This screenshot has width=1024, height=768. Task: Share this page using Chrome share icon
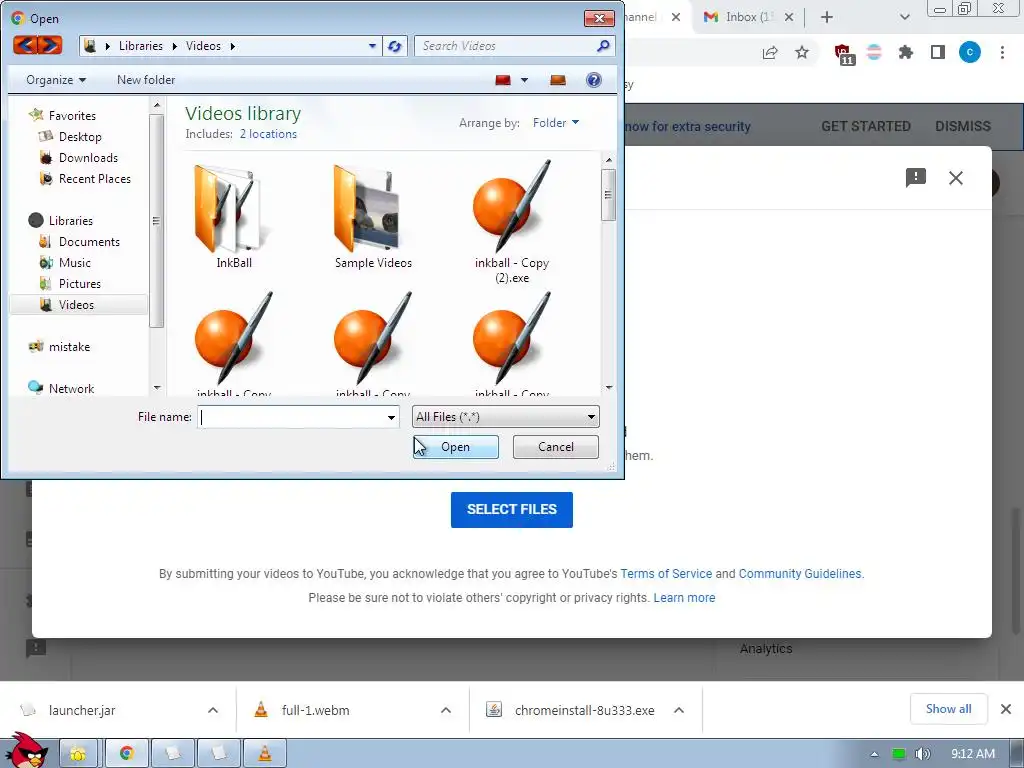[x=770, y=53]
